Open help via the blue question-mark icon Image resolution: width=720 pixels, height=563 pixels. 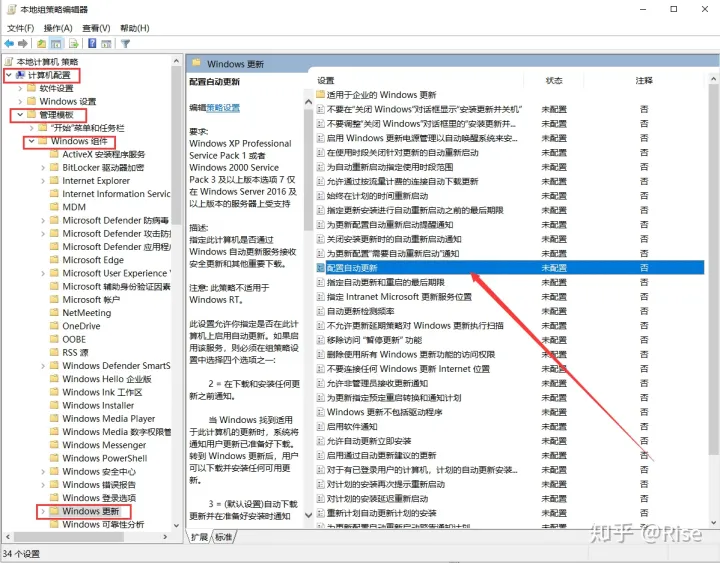(92, 43)
